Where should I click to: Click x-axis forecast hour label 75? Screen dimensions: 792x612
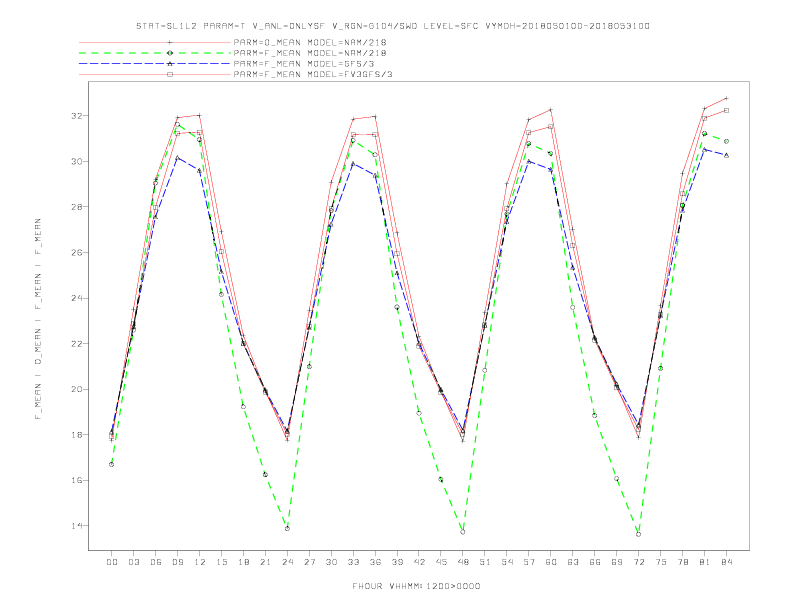click(661, 562)
